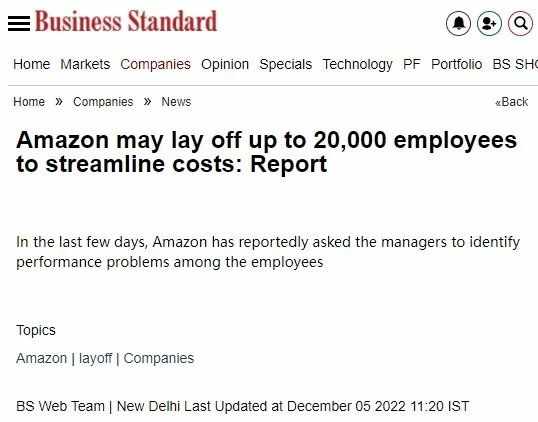Go back using the «Back link
The width and height of the screenshot is (538, 422).
click(x=511, y=102)
